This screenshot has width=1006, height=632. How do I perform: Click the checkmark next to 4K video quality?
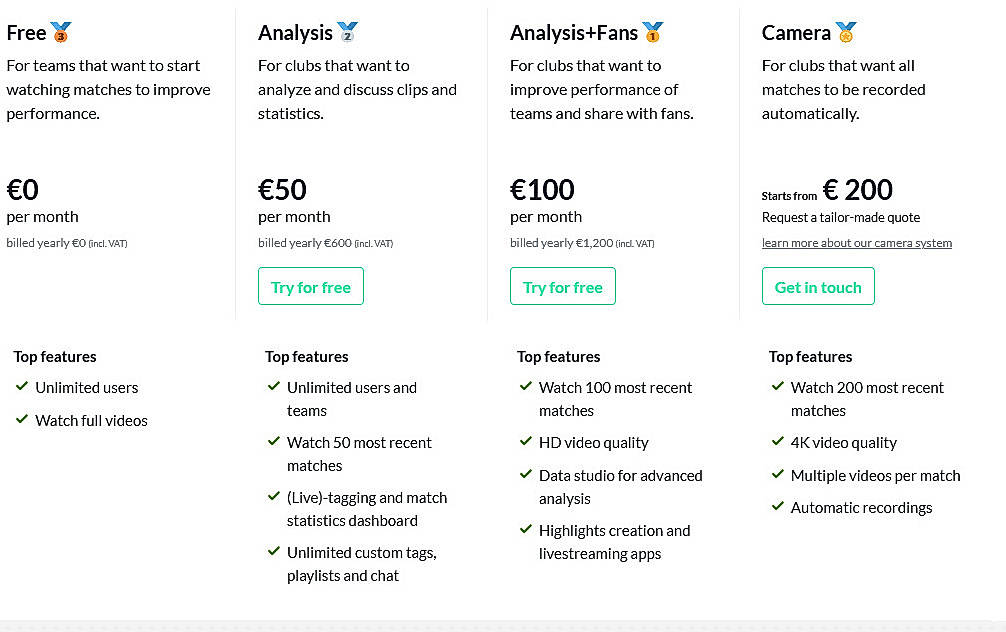778,441
